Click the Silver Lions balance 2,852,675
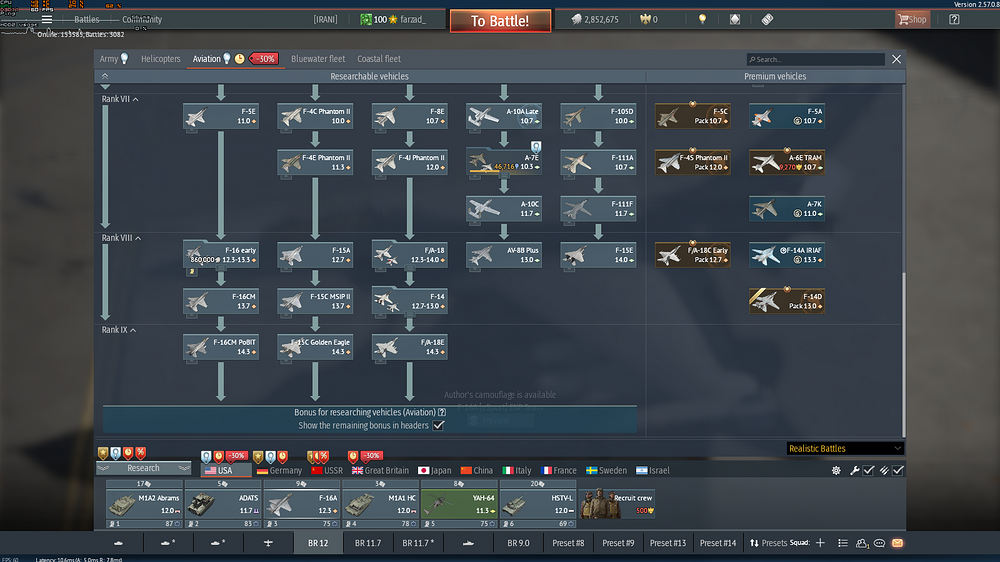 [595, 19]
